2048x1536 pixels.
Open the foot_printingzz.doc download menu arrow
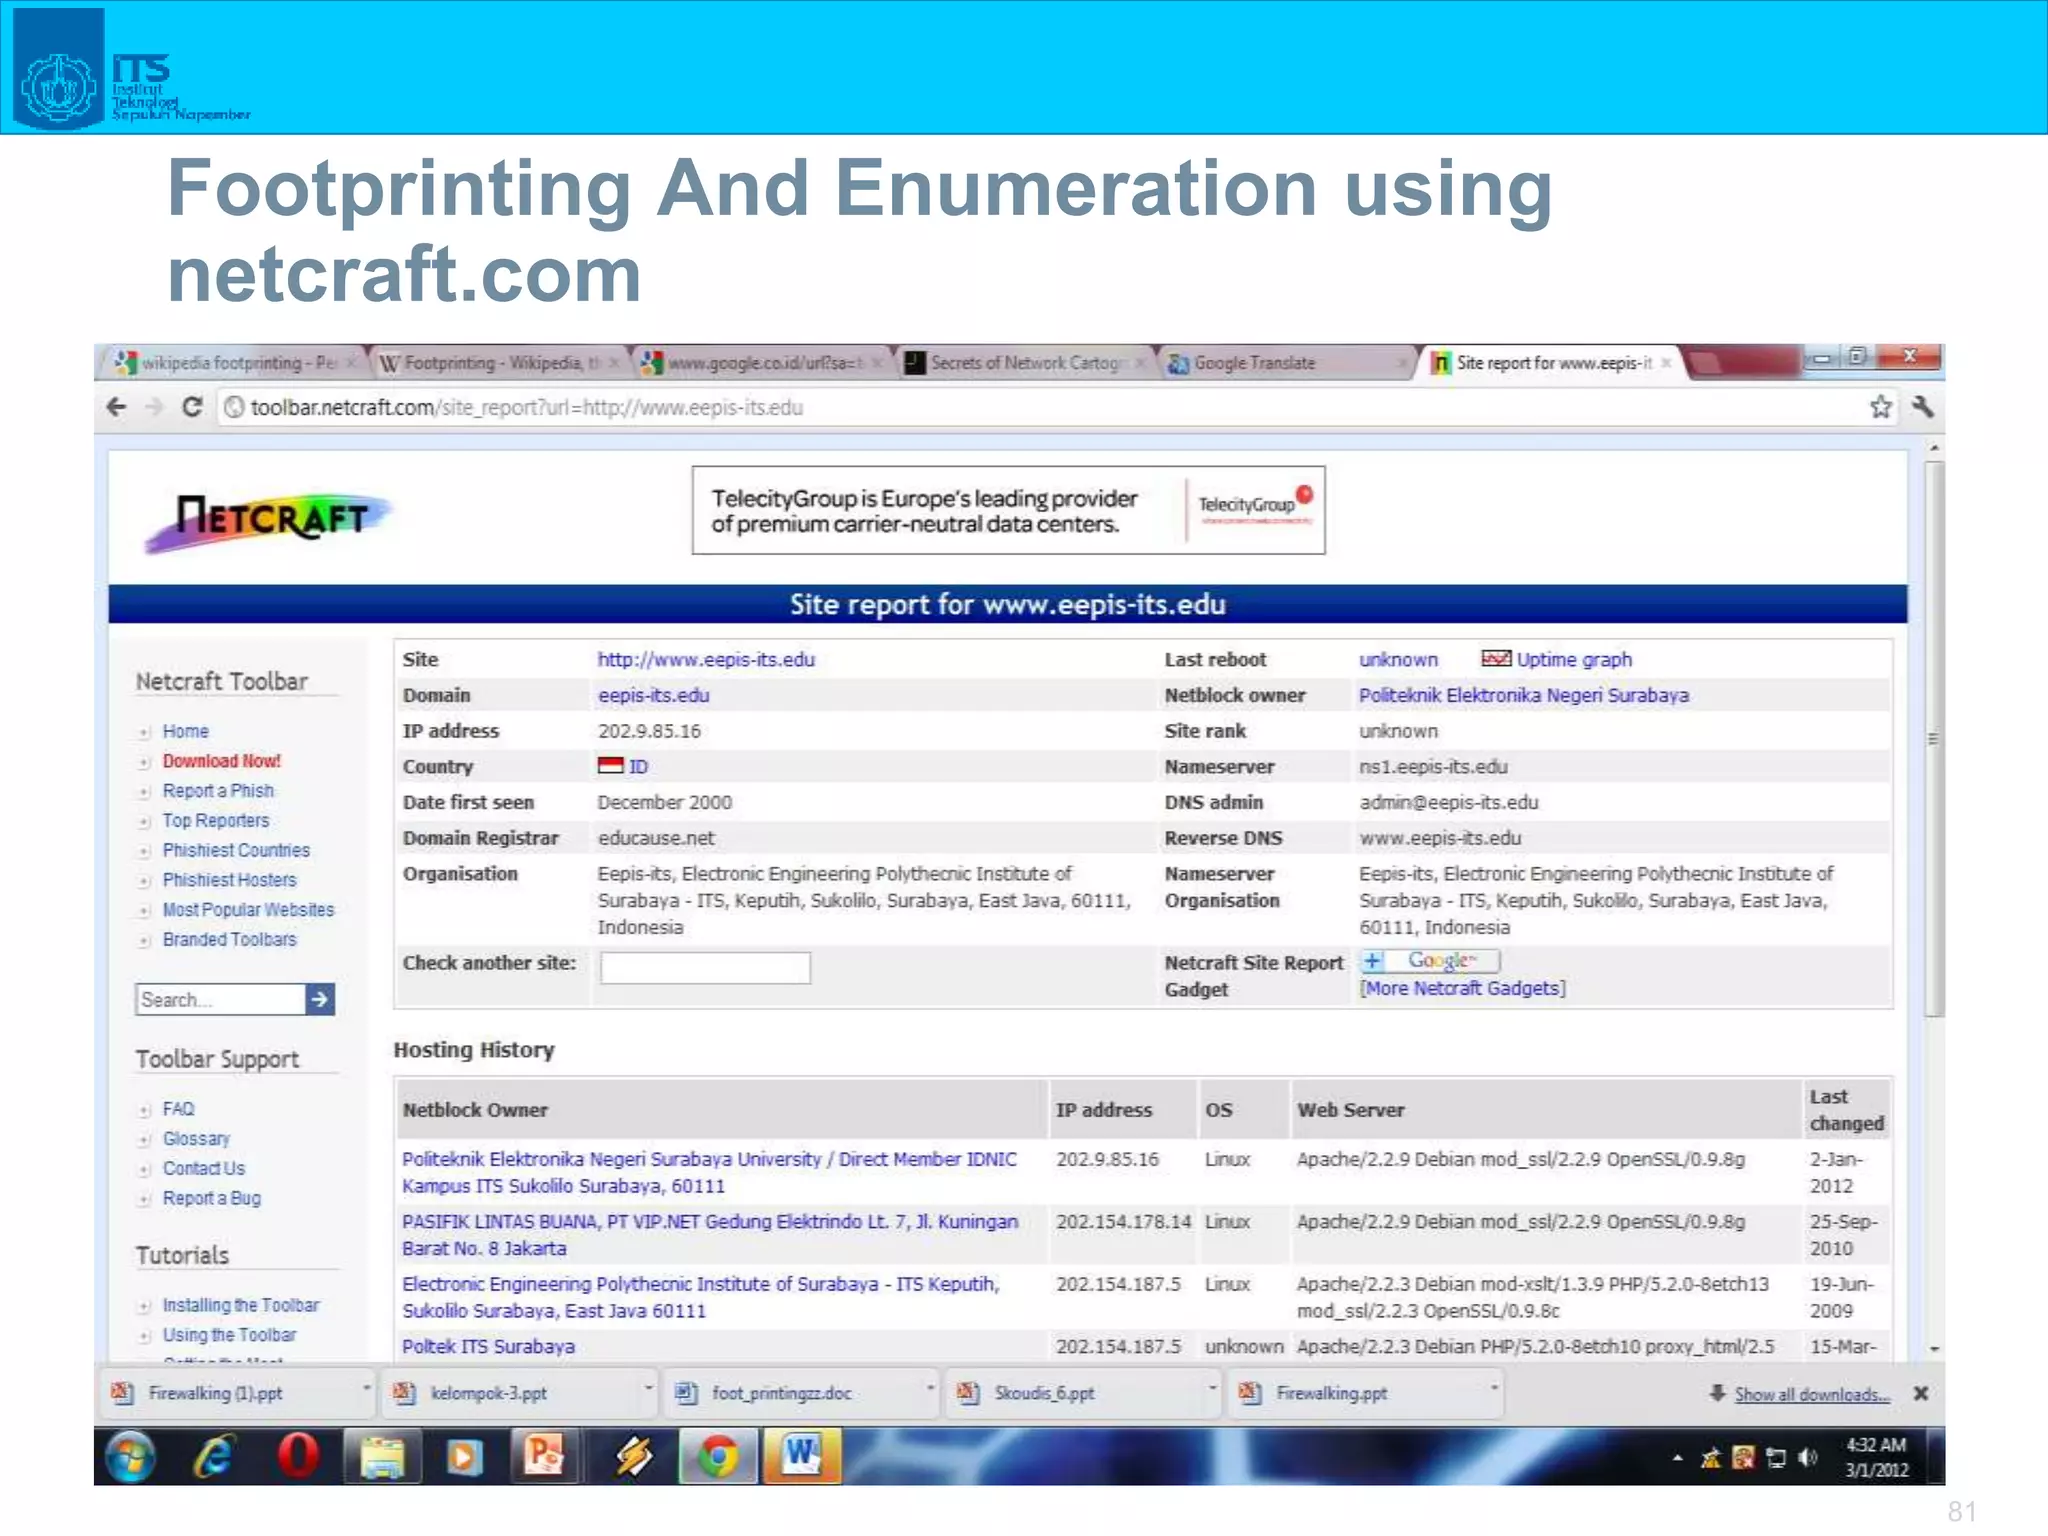(x=930, y=1388)
